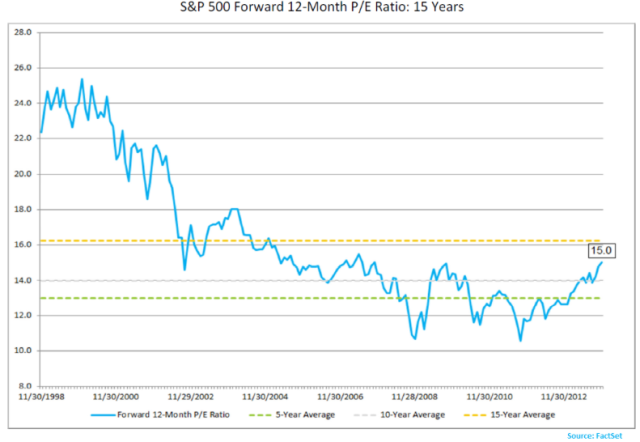Viewport: 640px width, 442px height.
Task: Open the Source: FactSet link
Action: pyautogui.click(x=597, y=435)
